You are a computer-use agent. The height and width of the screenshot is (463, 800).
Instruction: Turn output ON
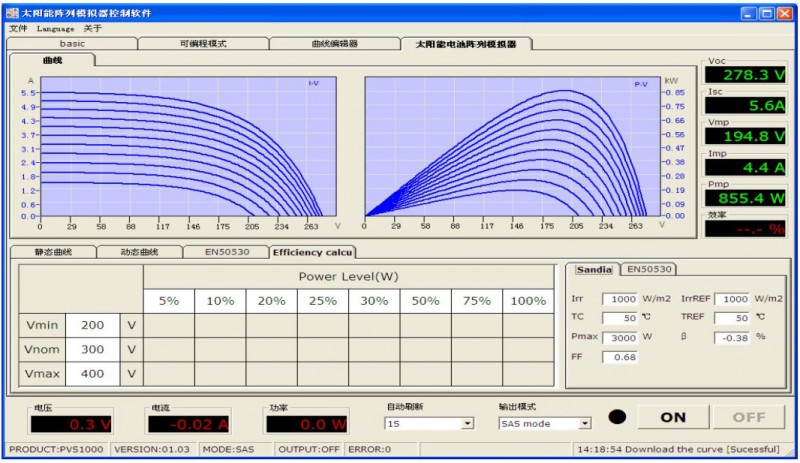pos(673,418)
